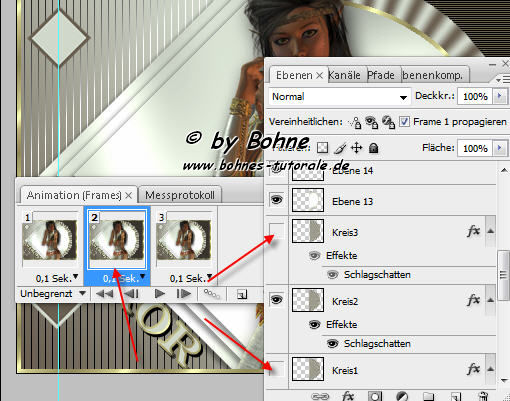
Task: Create new adjustment layer icon
Action: (402, 396)
